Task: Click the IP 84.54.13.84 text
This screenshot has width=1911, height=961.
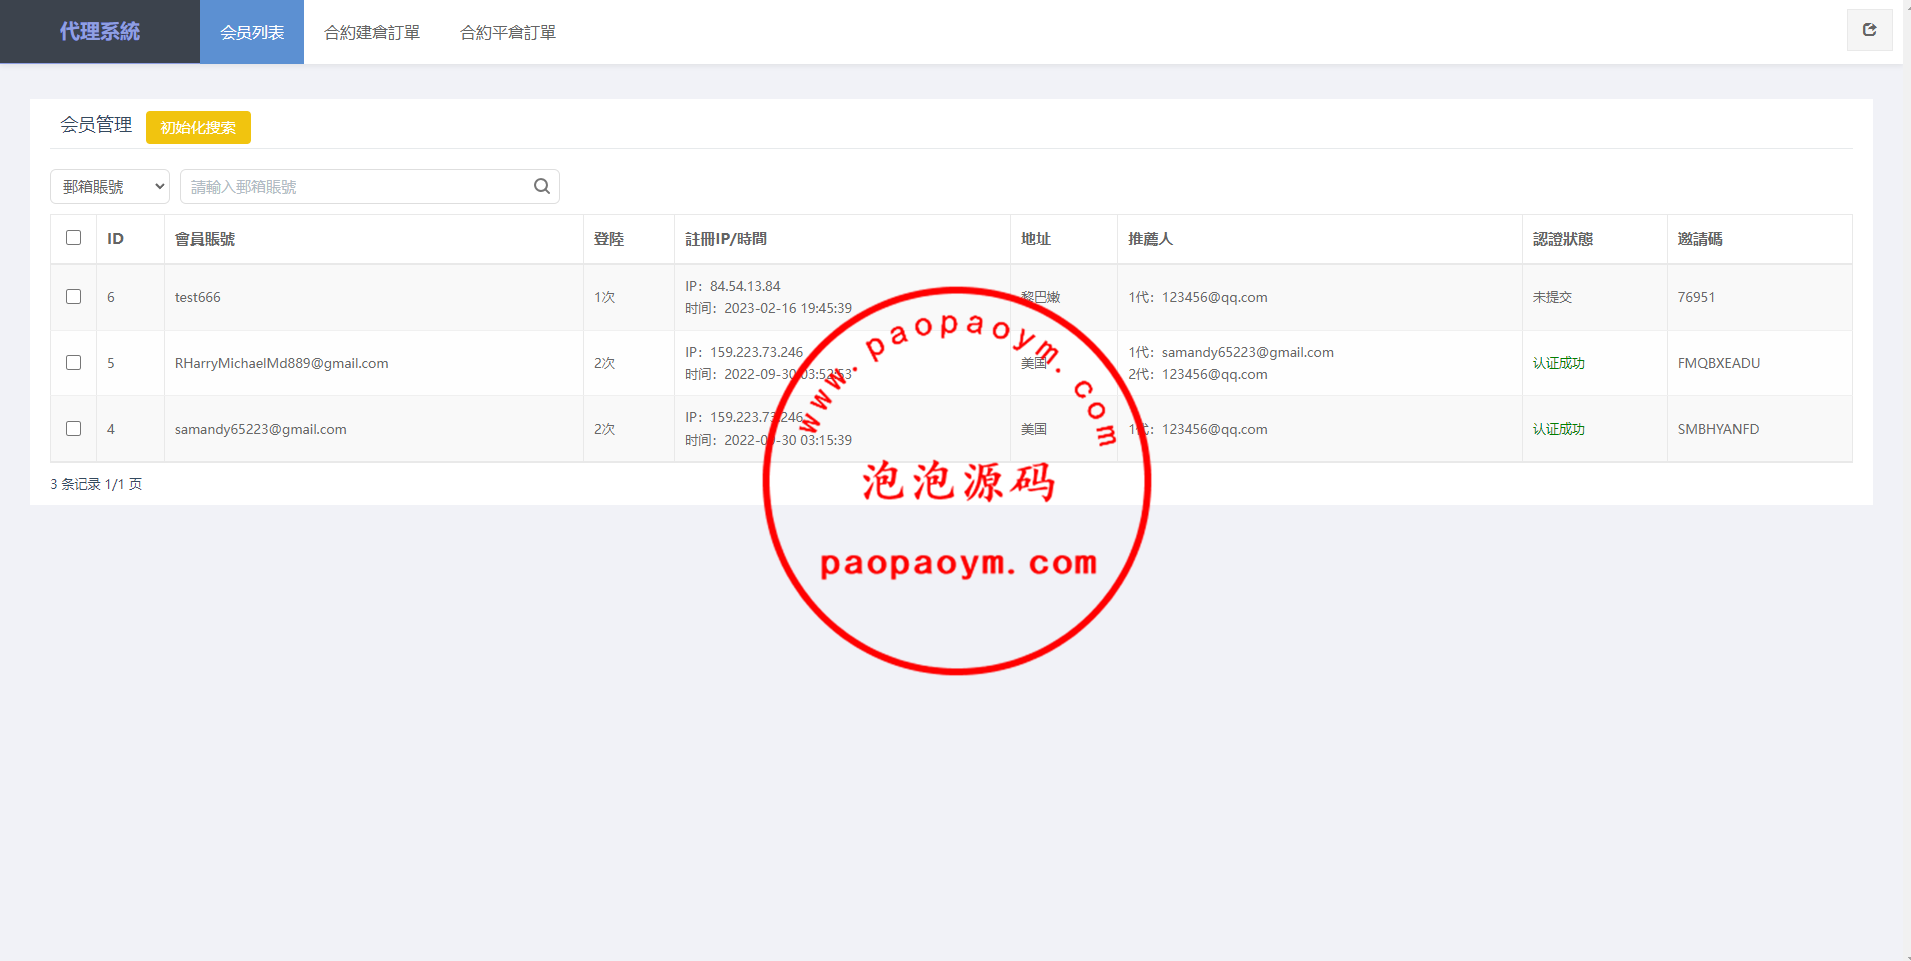Action: coord(733,286)
